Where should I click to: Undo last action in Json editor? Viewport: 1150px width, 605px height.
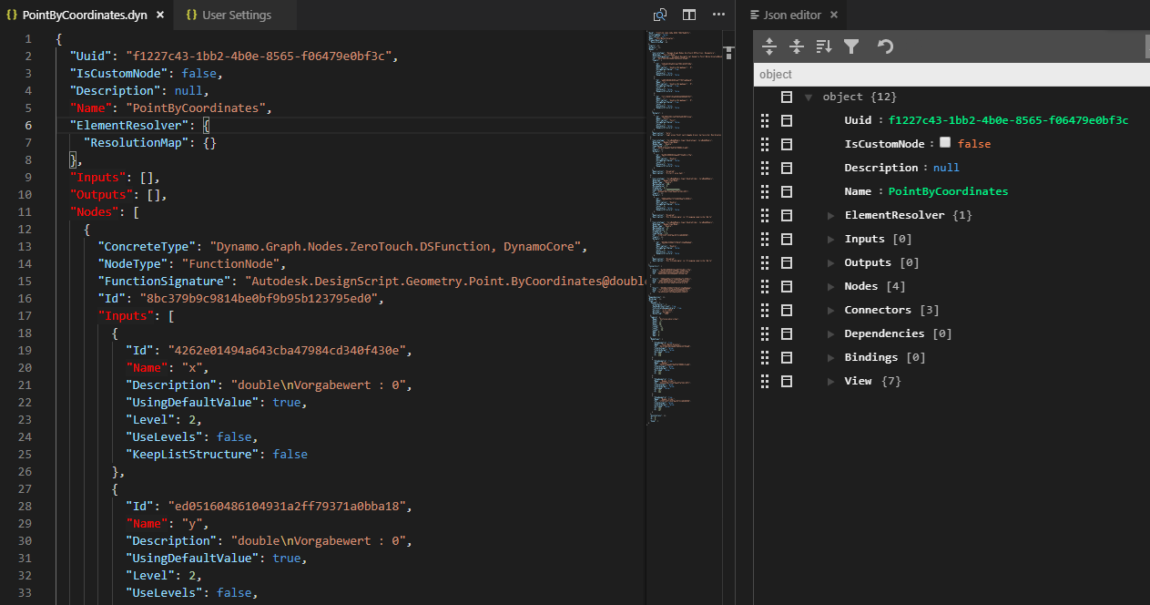(x=885, y=47)
